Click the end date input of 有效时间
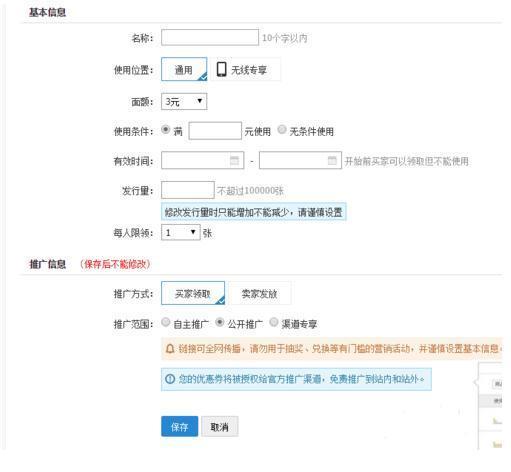511x472 pixels. 300,160
